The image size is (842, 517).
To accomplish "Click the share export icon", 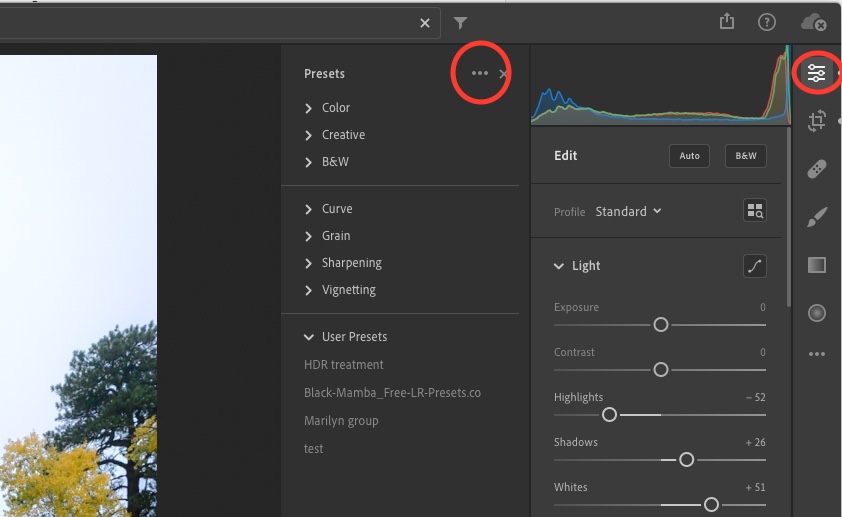I will [x=727, y=22].
